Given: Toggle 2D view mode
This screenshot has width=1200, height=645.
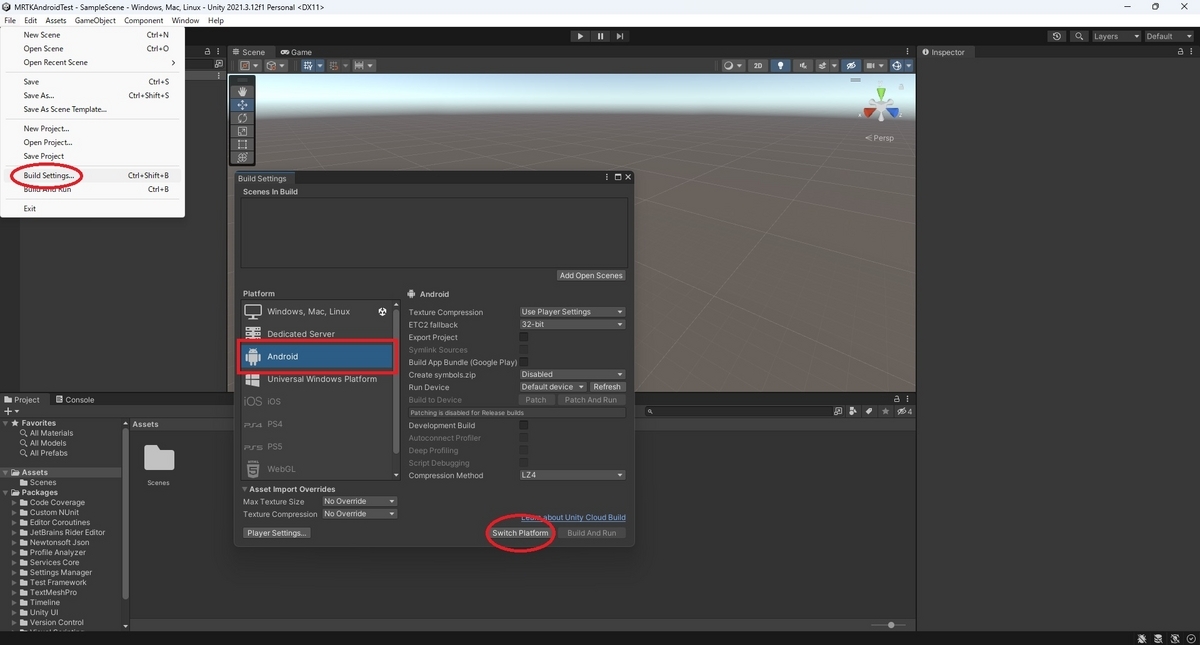Looking at the screenshot, I should click(758, 65).
